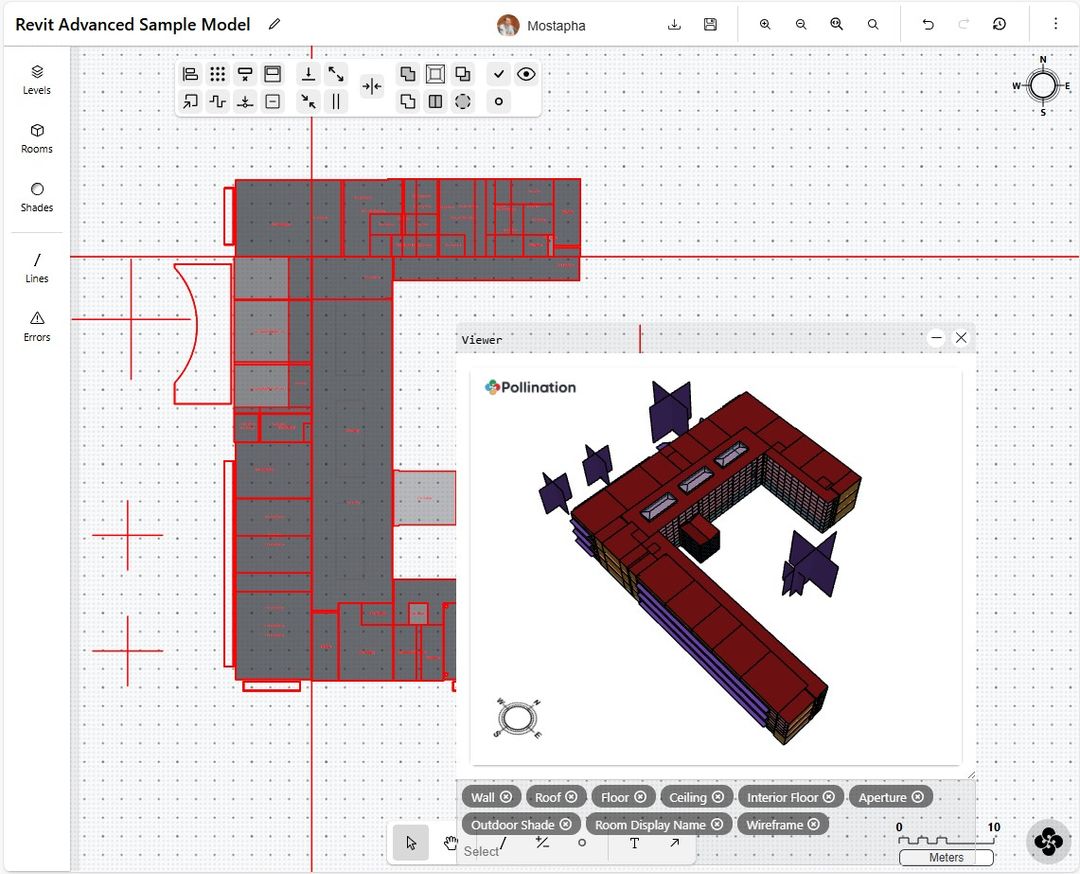Open the Meters unit selector
Viewport: 1080px width, 874px height.
tap(945, 857)
